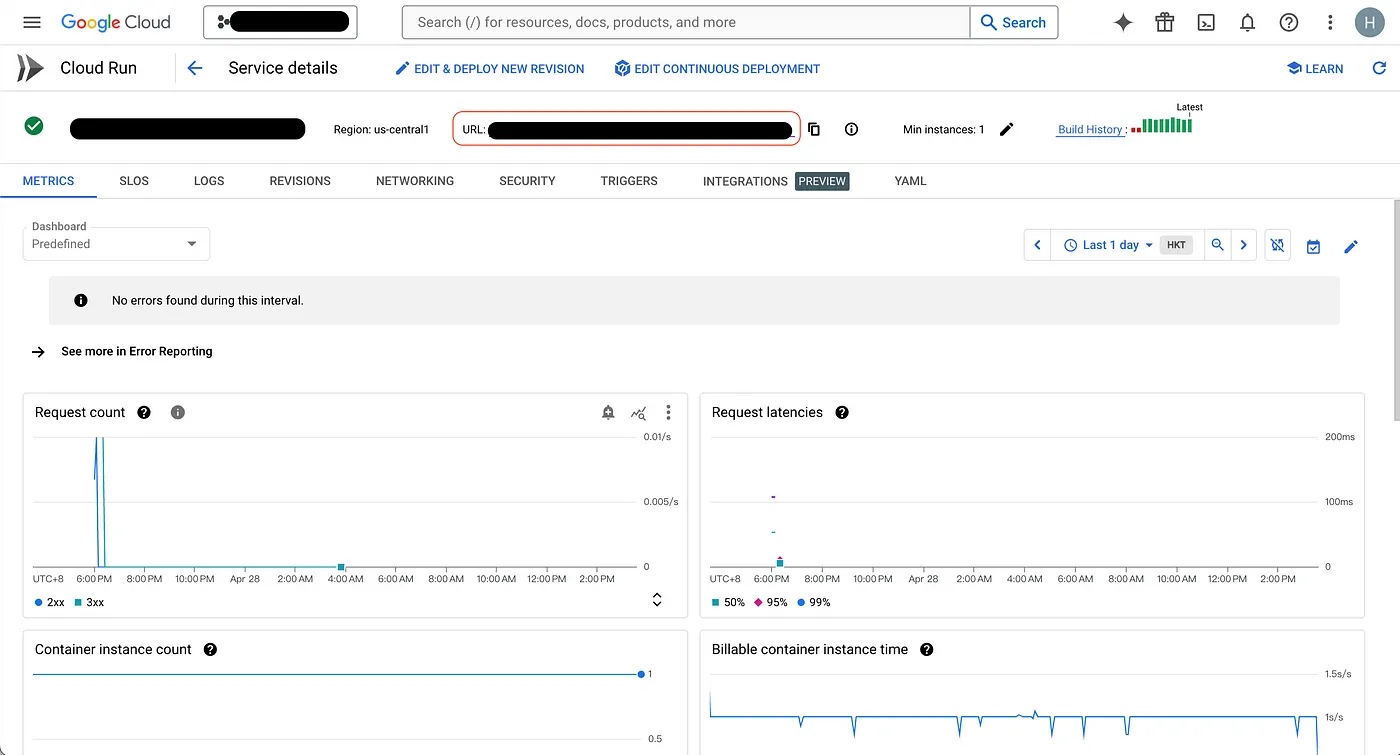
Task: Switch to the Logs tab
Action: point(209,181)
